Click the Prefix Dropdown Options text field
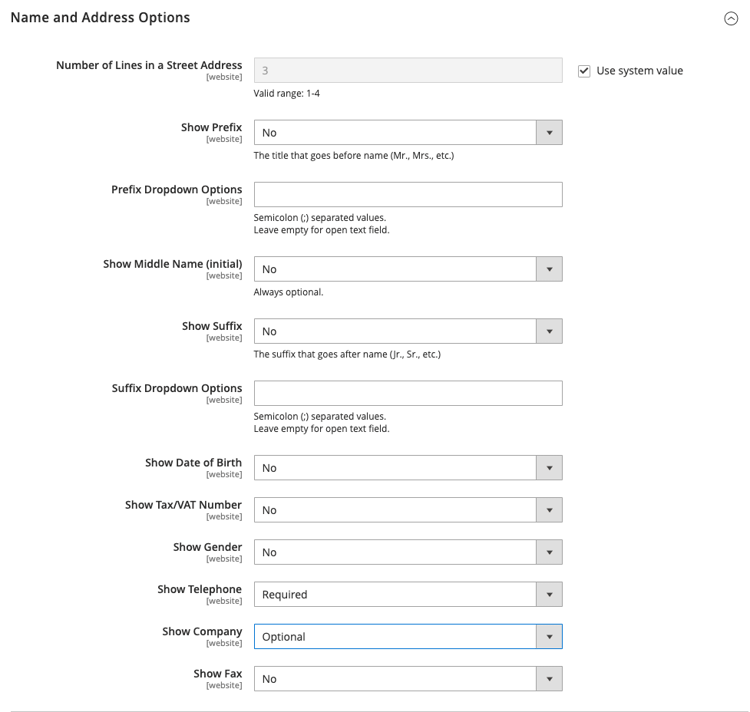The height and width of the screenshot is (712, 750). point(407,195)
